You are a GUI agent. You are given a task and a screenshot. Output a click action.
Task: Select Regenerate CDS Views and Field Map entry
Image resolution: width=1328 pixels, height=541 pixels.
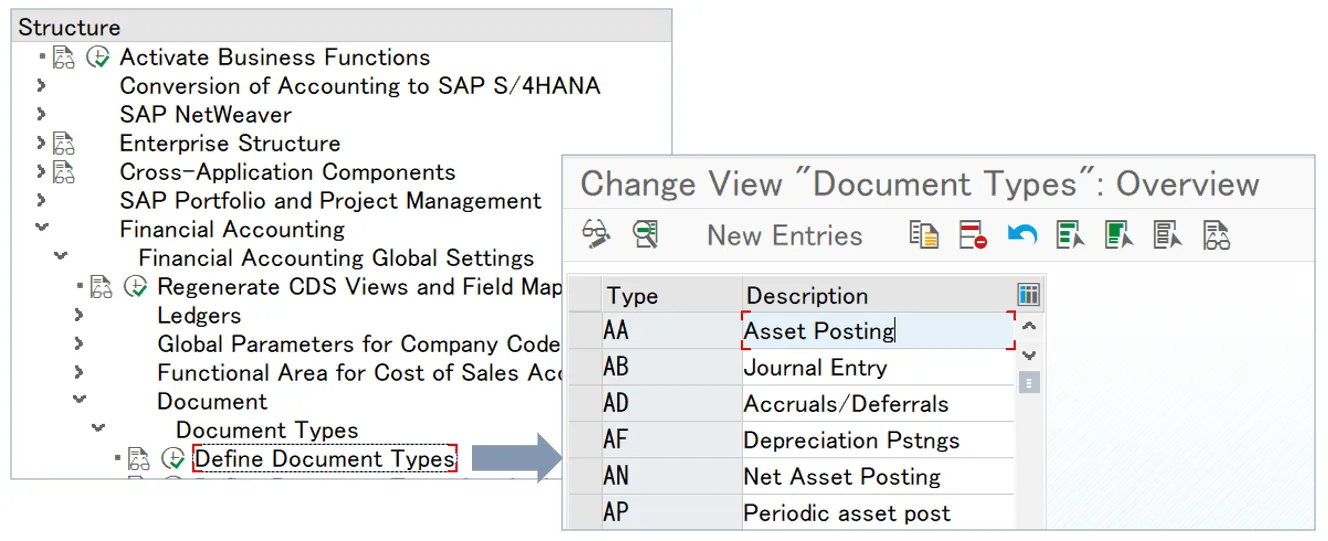point(360,287)
